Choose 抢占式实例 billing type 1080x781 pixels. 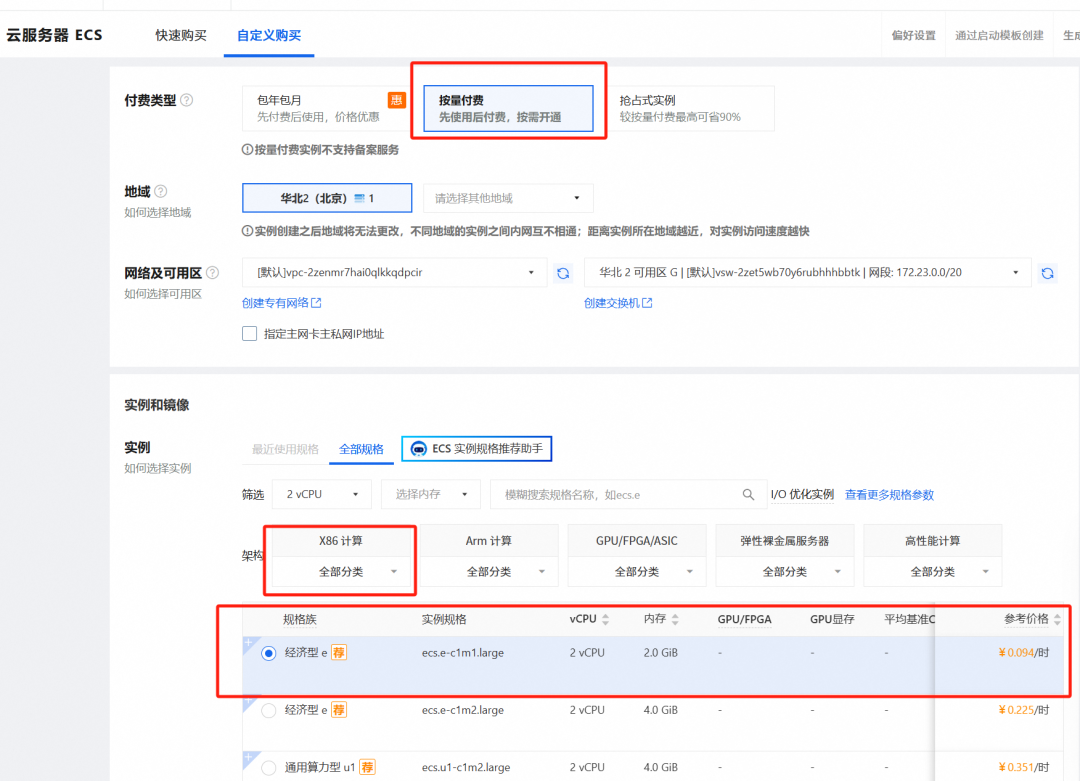(x=690, y=108)
